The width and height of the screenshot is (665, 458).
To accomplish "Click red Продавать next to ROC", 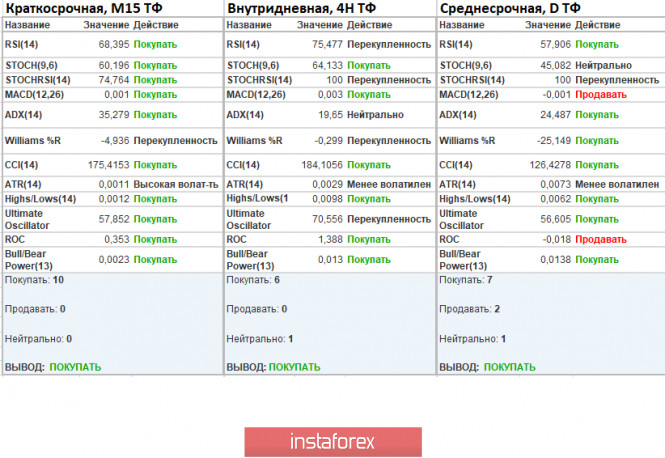I will (x=601, y=239).
